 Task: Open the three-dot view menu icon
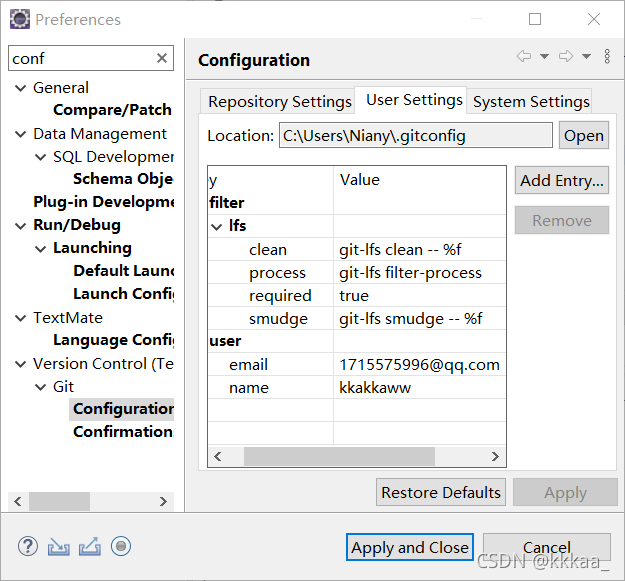pos(607,56)
